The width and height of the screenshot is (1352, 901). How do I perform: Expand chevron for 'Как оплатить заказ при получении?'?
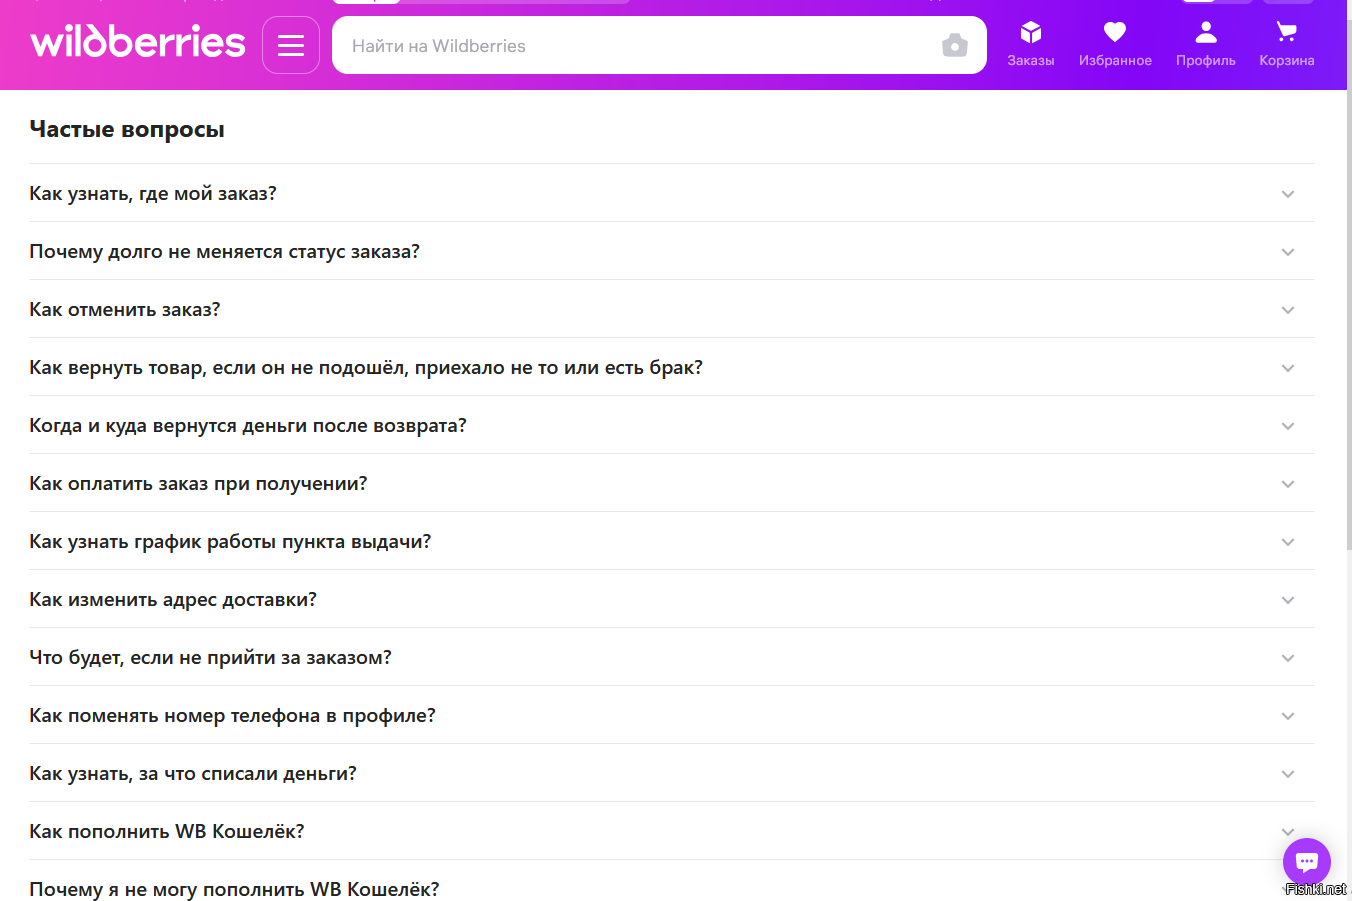pyautogui.click(x=1288, y=484)
